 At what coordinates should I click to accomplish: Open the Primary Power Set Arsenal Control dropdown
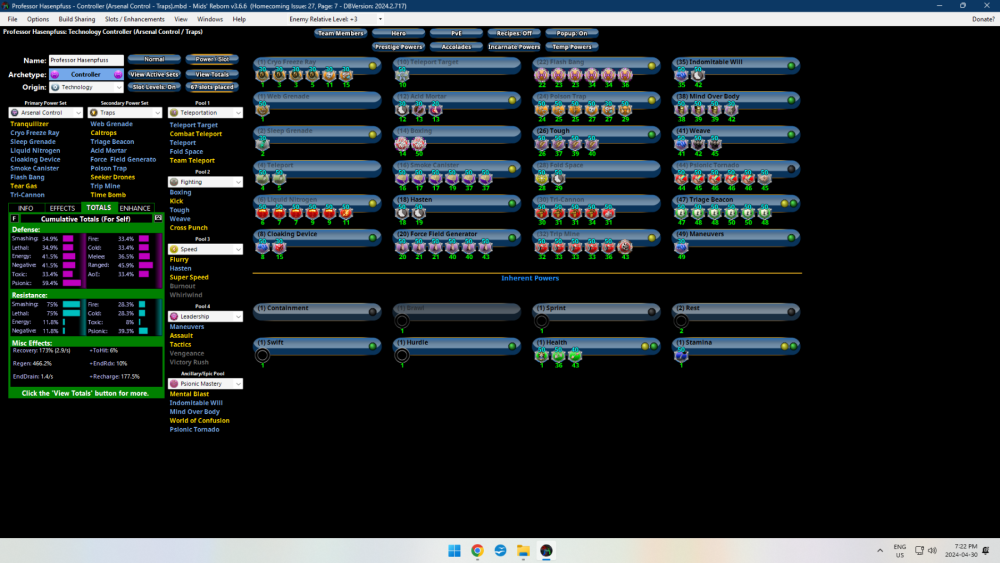[46, 113]
